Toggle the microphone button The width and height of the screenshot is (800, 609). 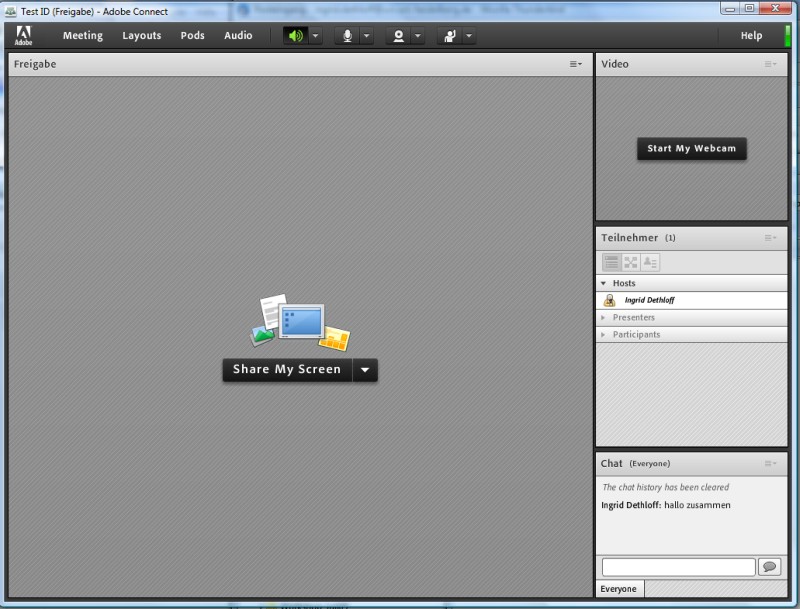tap(347, 36)
